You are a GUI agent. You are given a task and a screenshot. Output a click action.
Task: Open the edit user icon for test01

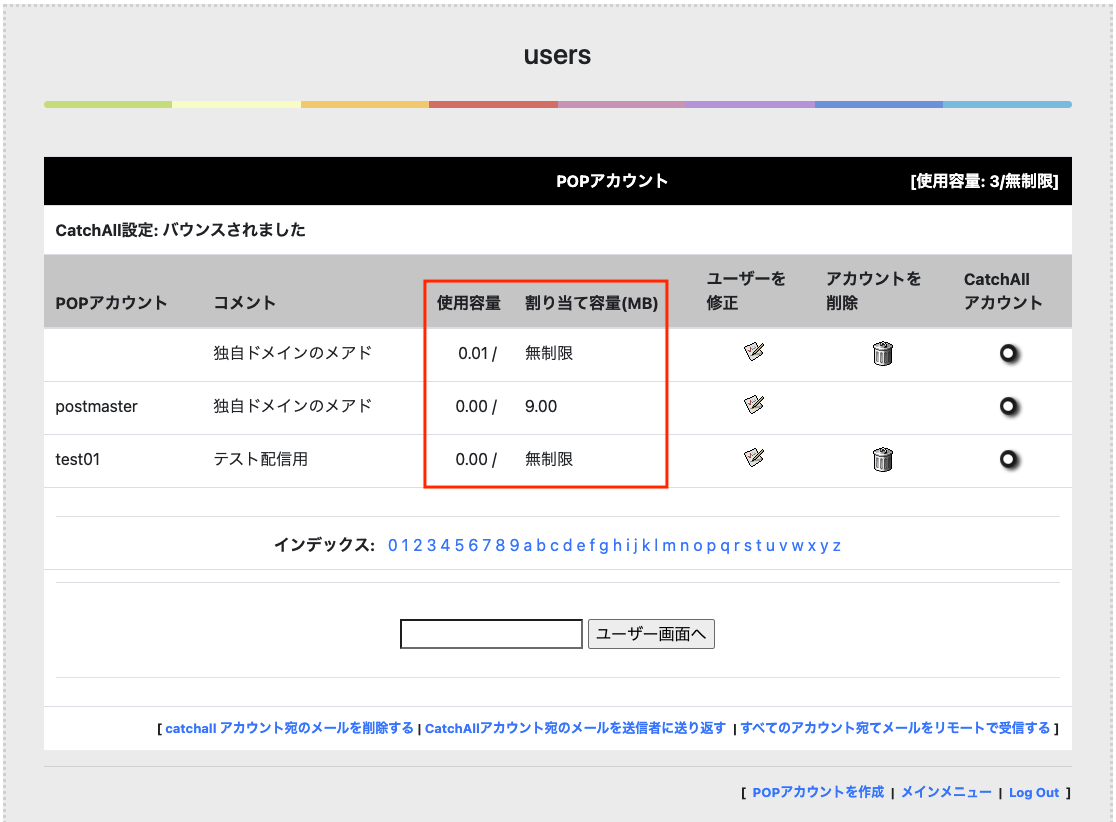coord(754,458)
